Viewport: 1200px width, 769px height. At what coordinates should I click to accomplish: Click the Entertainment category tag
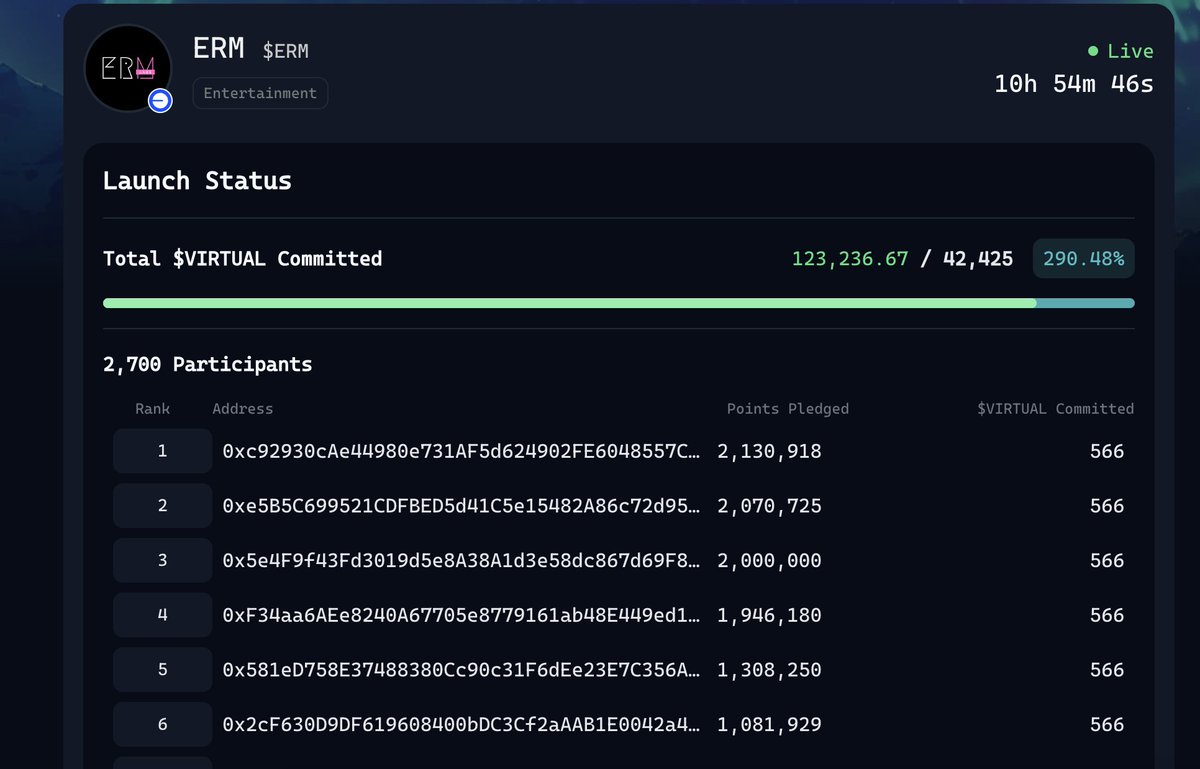point(260,93)
